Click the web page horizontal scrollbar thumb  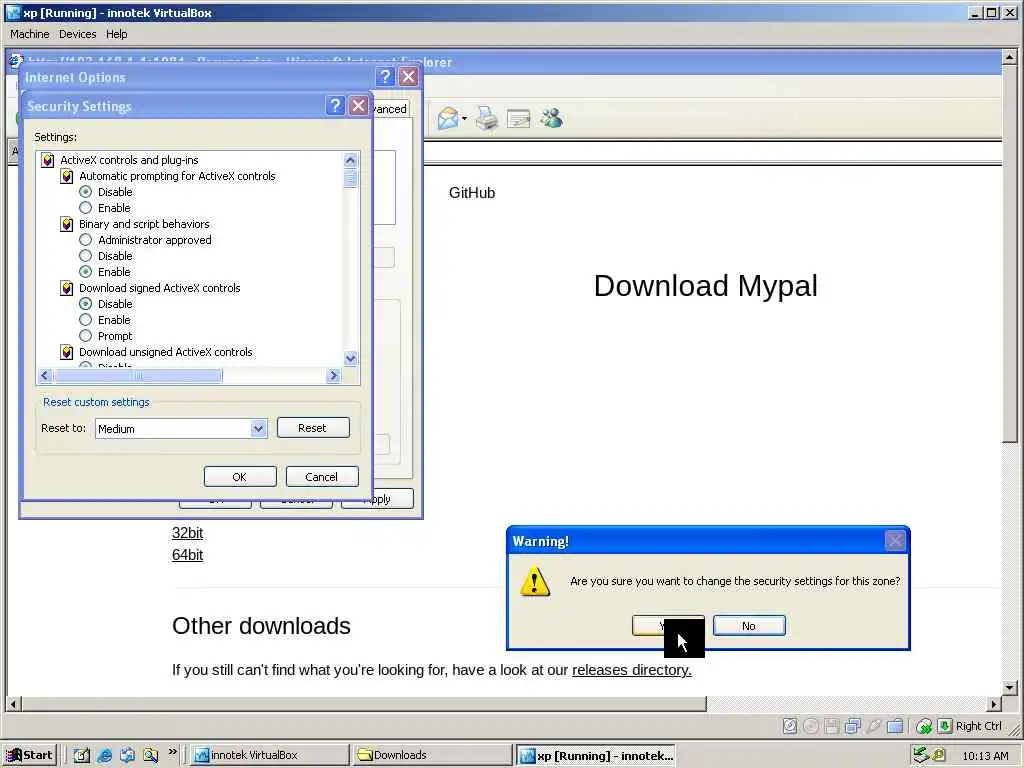coord(364,704)
